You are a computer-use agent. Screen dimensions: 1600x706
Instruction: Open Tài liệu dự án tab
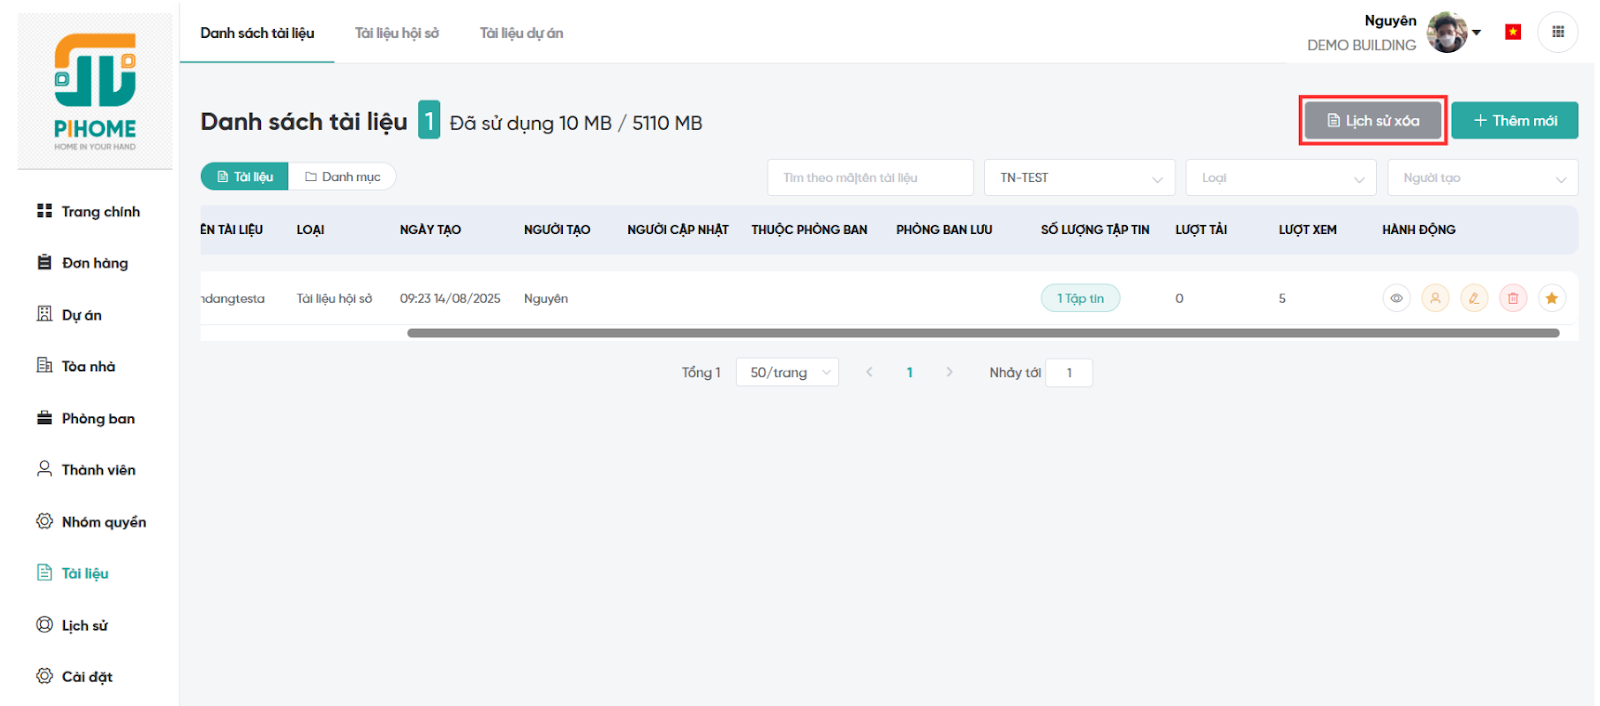521,33
